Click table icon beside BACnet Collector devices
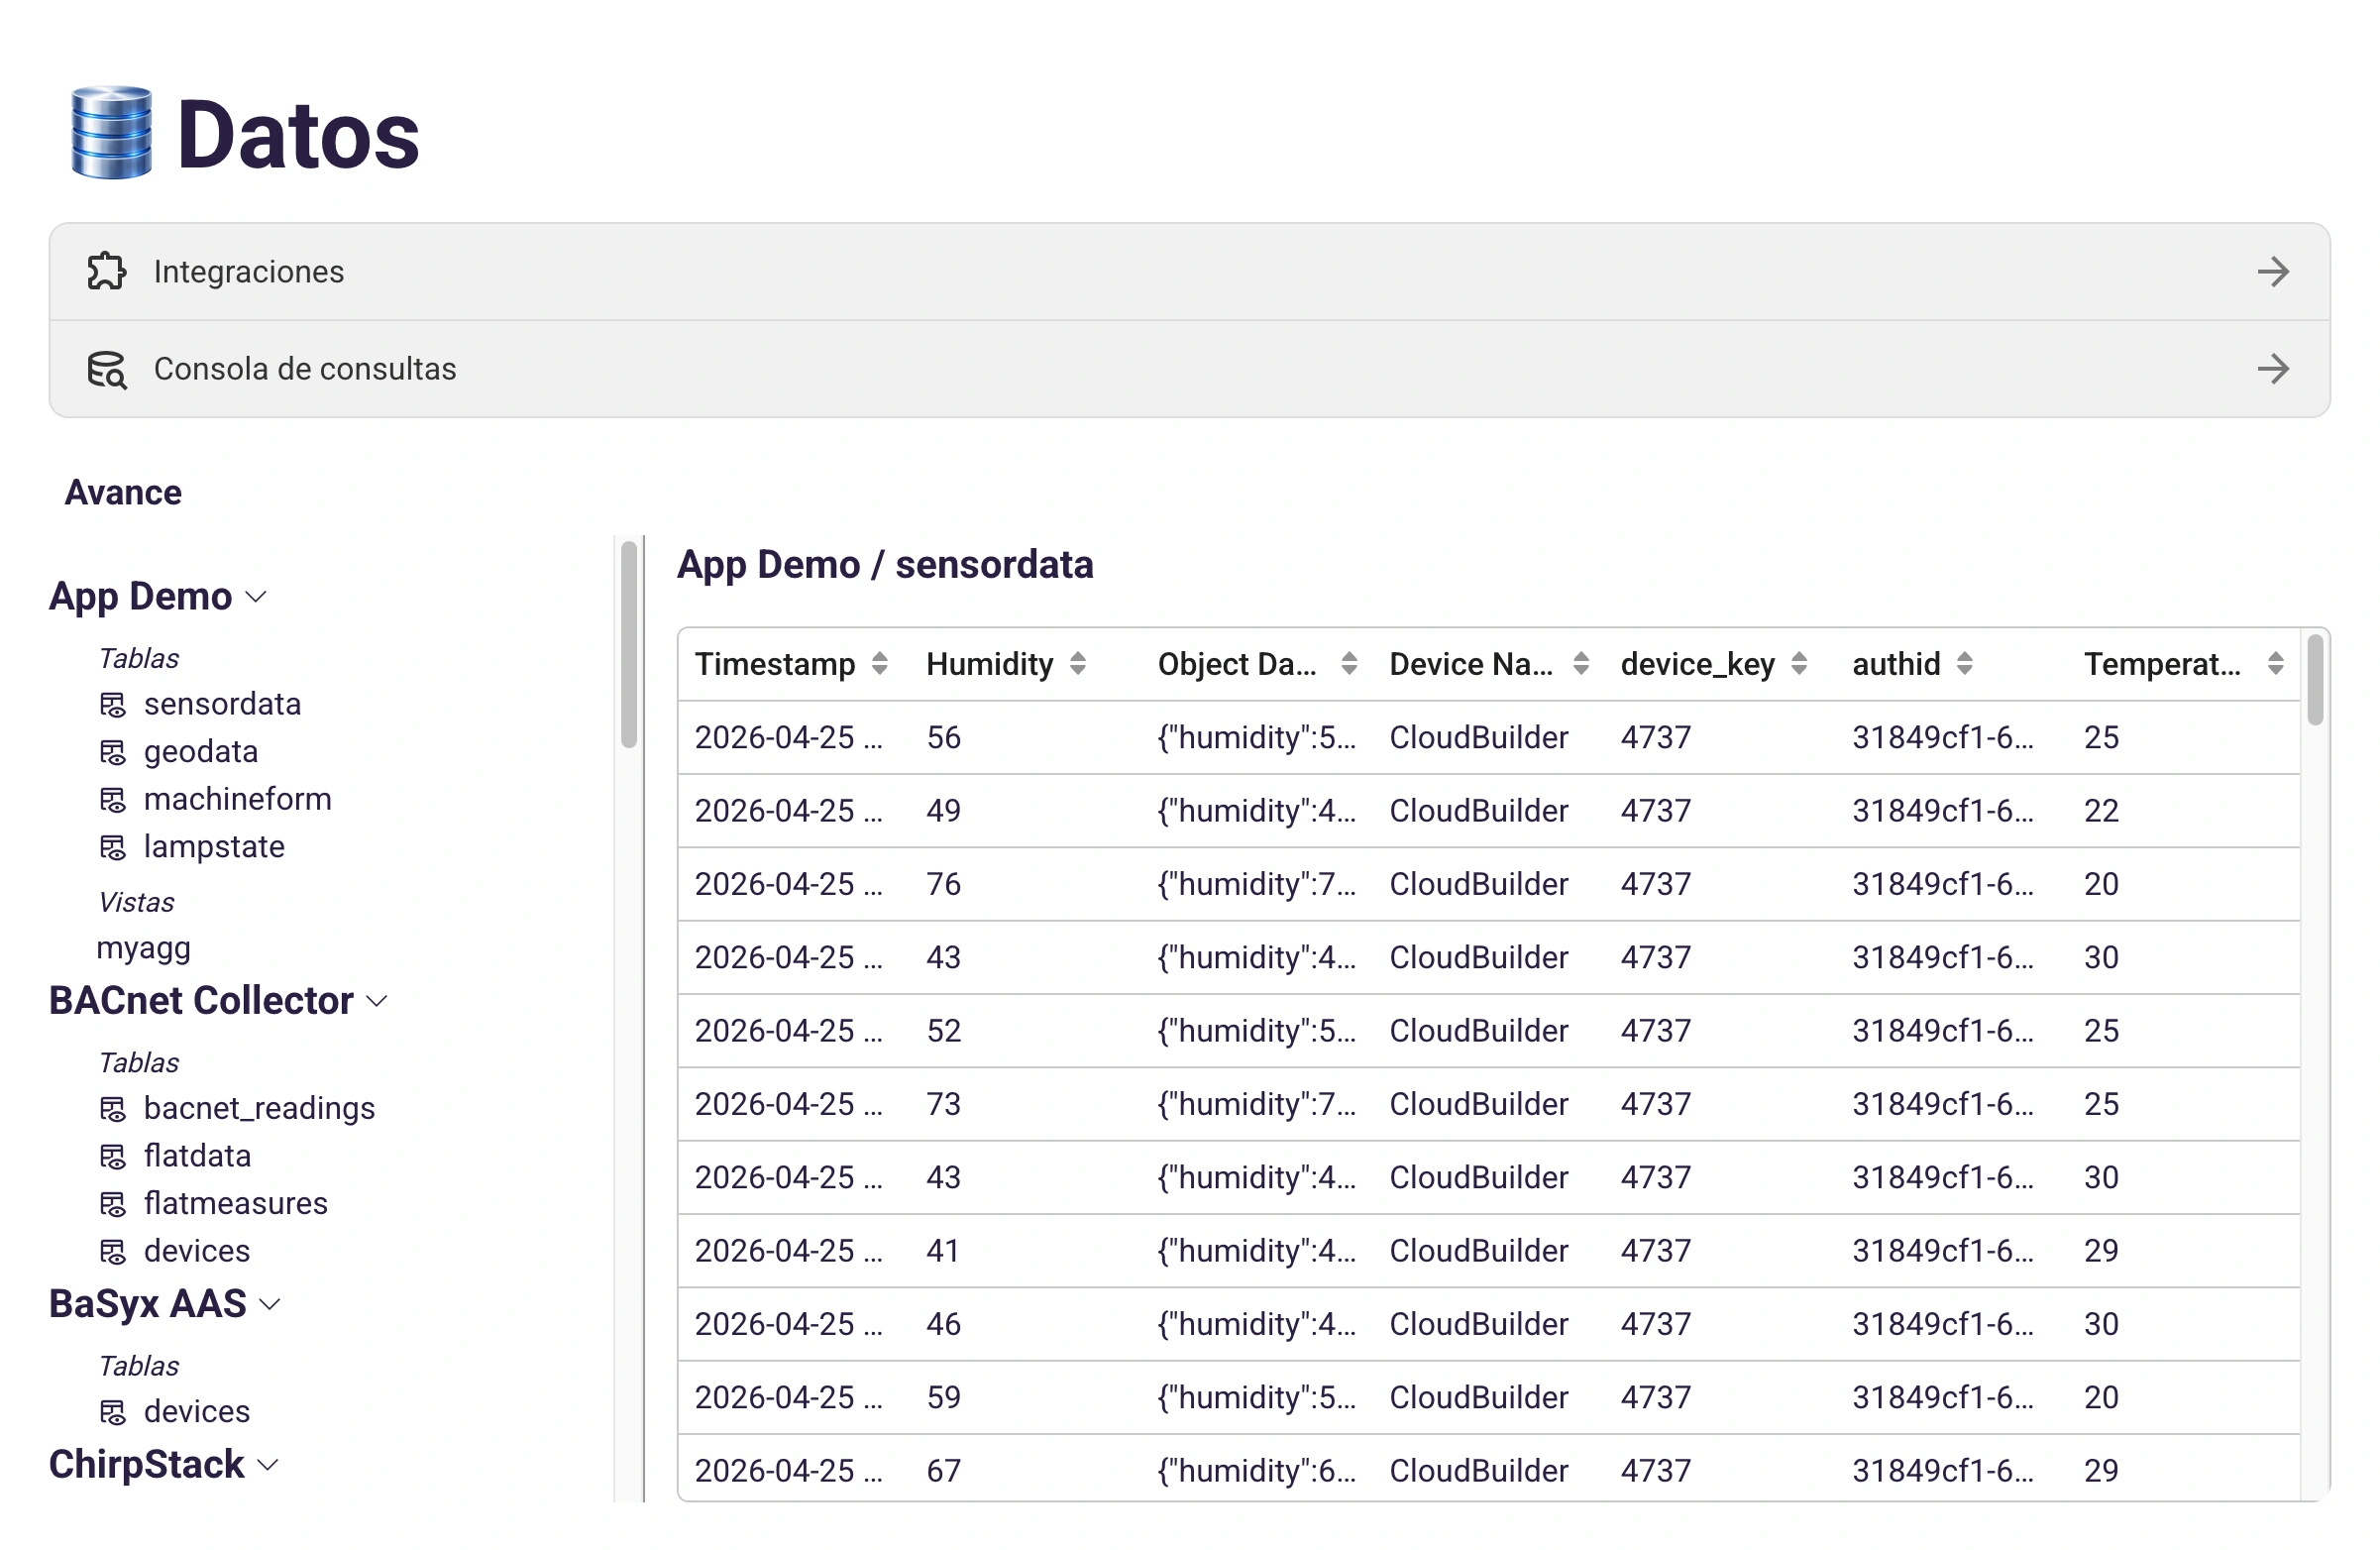 [113, 1252]
